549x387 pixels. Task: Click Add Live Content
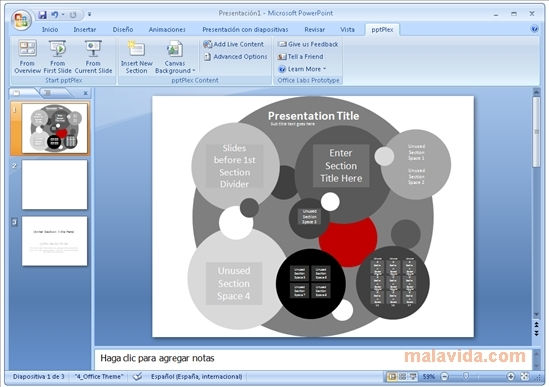pyautogui.click(x=234, y=44)
